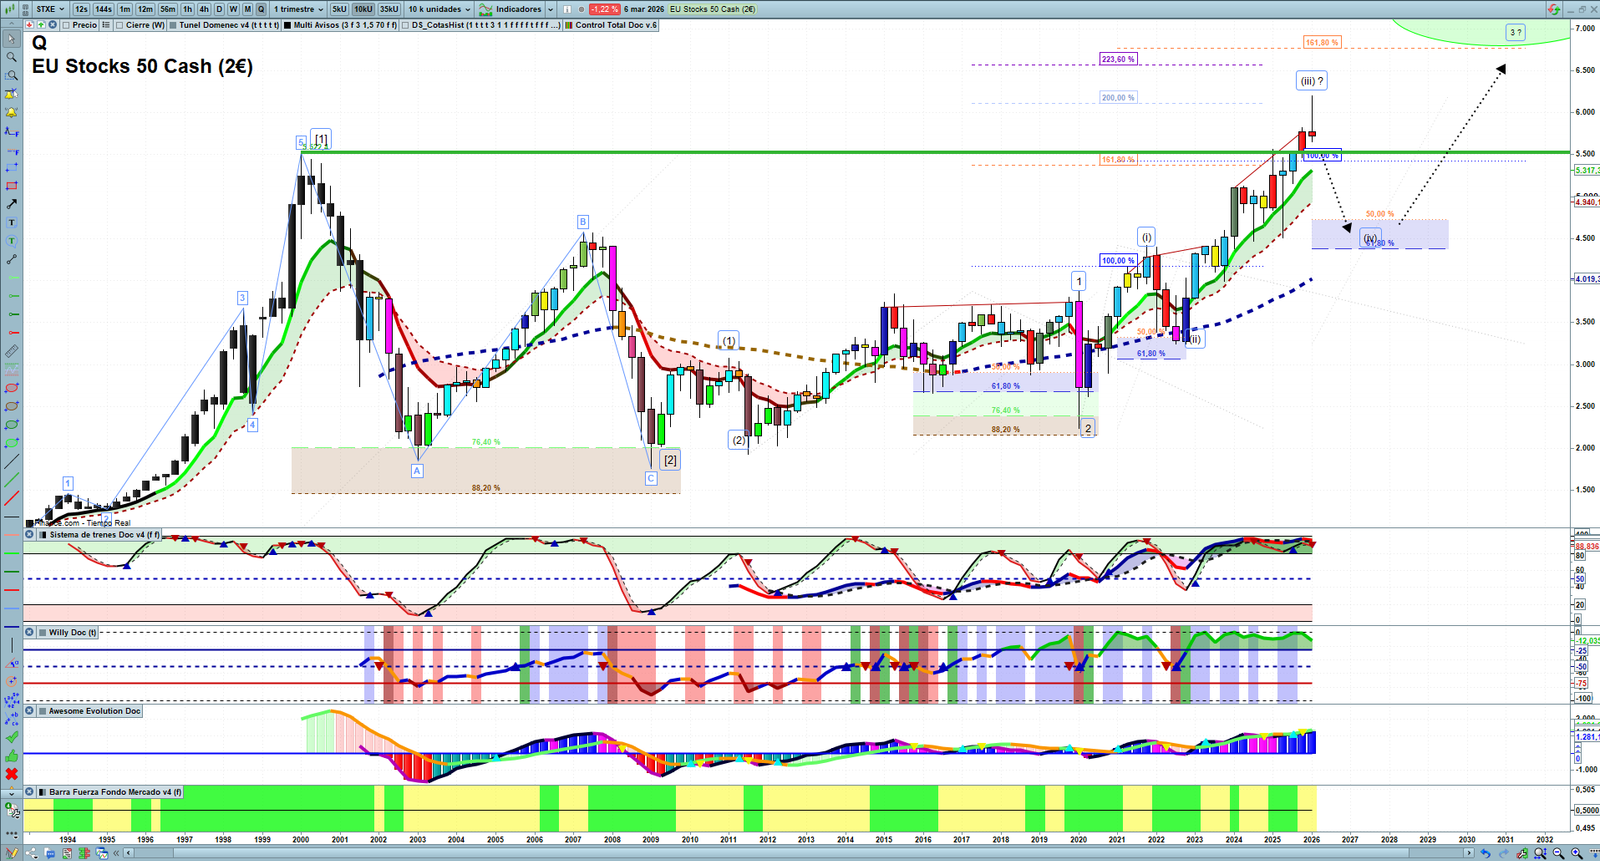Select the red ellipse drawing tool
The width and height of the screenshot is (1600, 861).
pyautogui.click(x=11, y=388)
